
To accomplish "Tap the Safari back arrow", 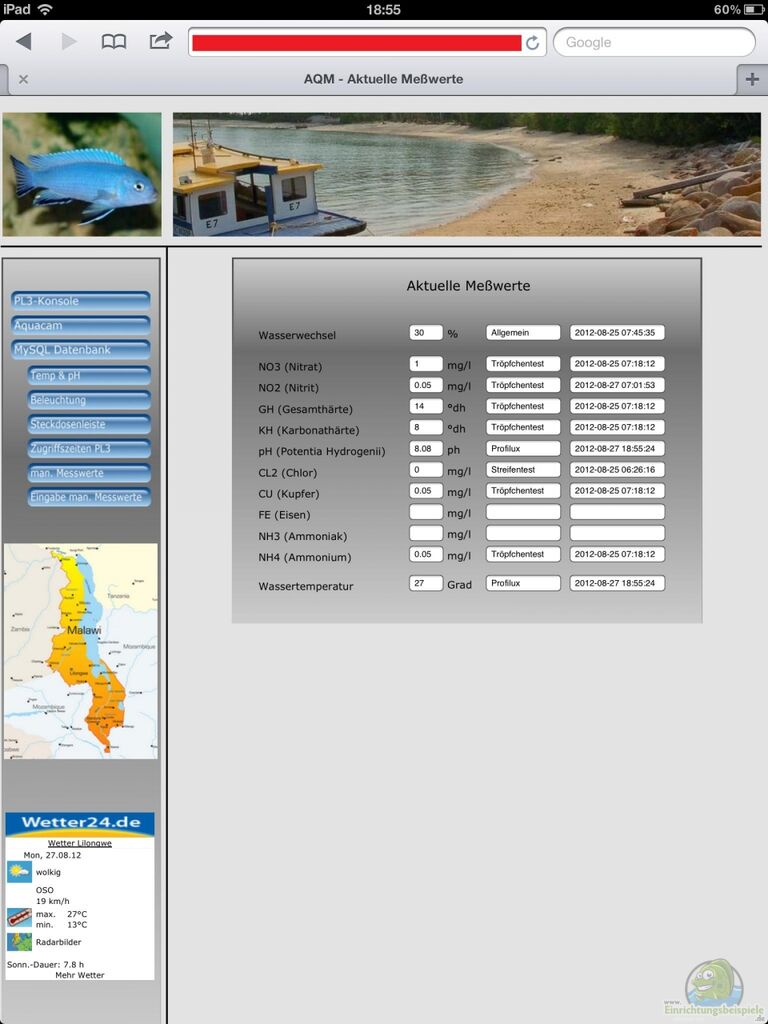I will (x=24, y=42).
